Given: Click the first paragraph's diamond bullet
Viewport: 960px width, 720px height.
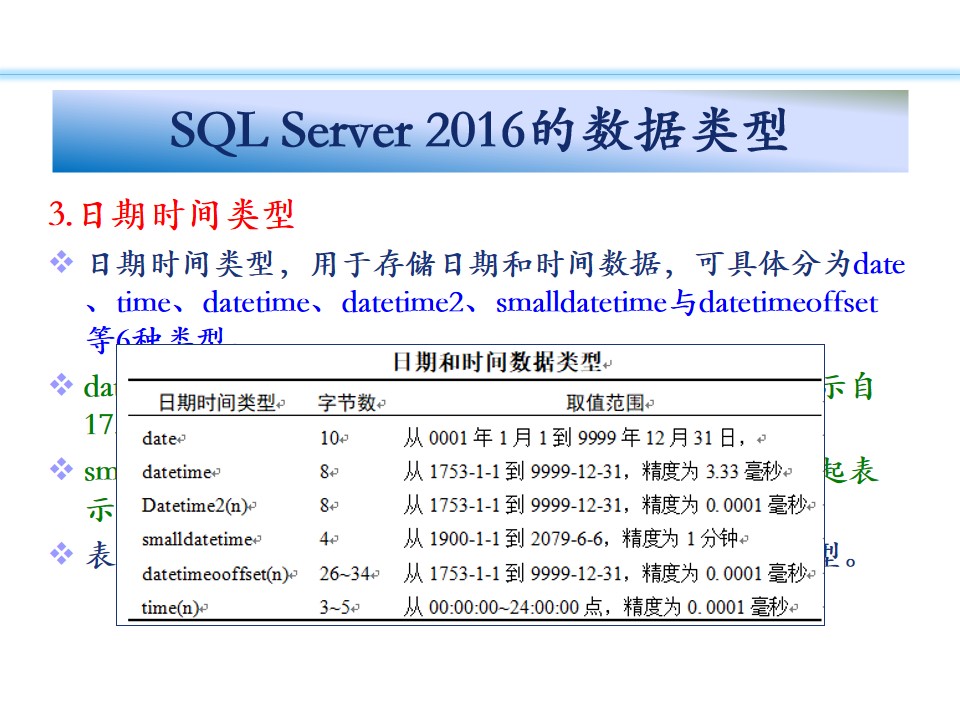Looking at the screenshot, I should (x=61, y=263).
